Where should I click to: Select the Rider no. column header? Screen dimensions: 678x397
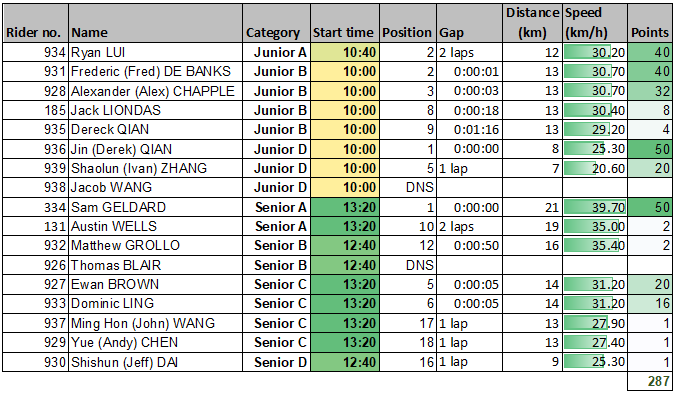coord(35,23)
